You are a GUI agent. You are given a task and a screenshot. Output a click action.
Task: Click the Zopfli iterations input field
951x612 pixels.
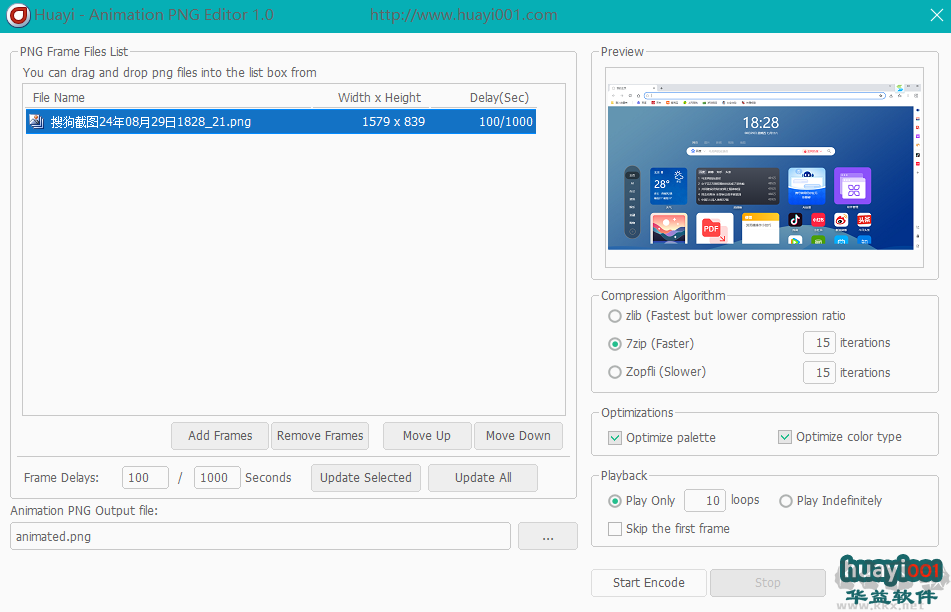[x=819, y=372]
